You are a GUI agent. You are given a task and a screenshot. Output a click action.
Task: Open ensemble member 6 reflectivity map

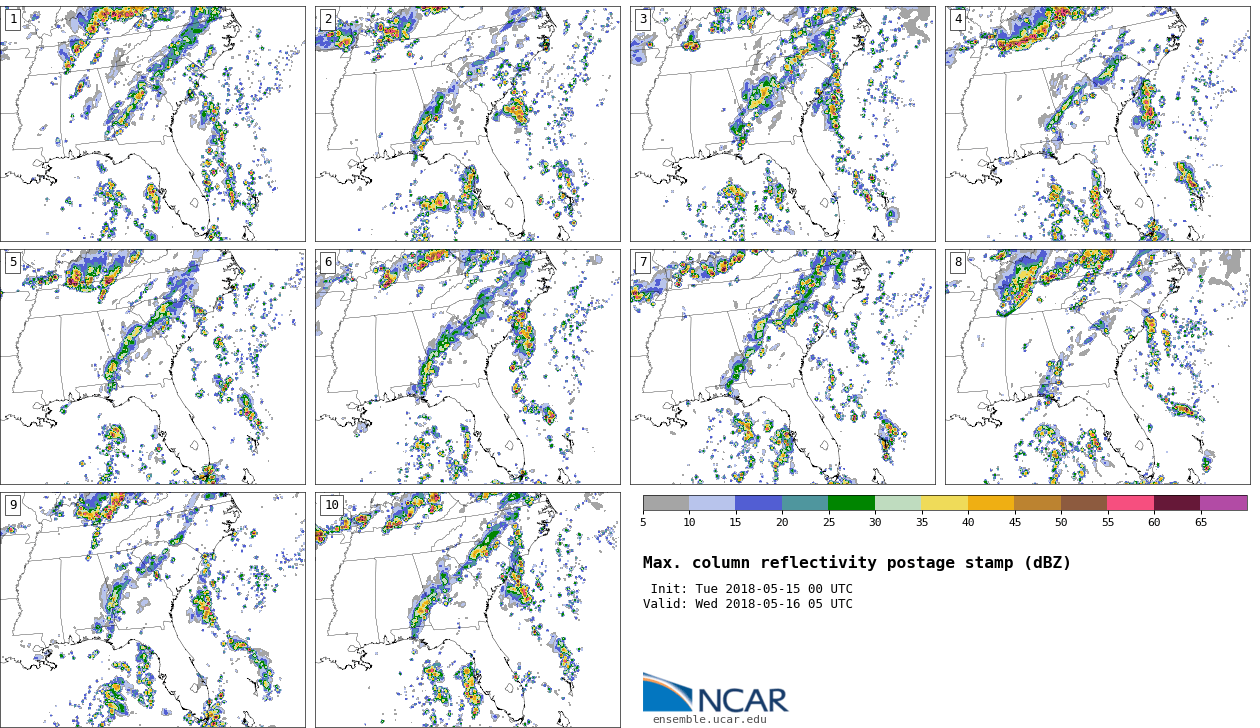pyautogui.click(x=467, y=367)
